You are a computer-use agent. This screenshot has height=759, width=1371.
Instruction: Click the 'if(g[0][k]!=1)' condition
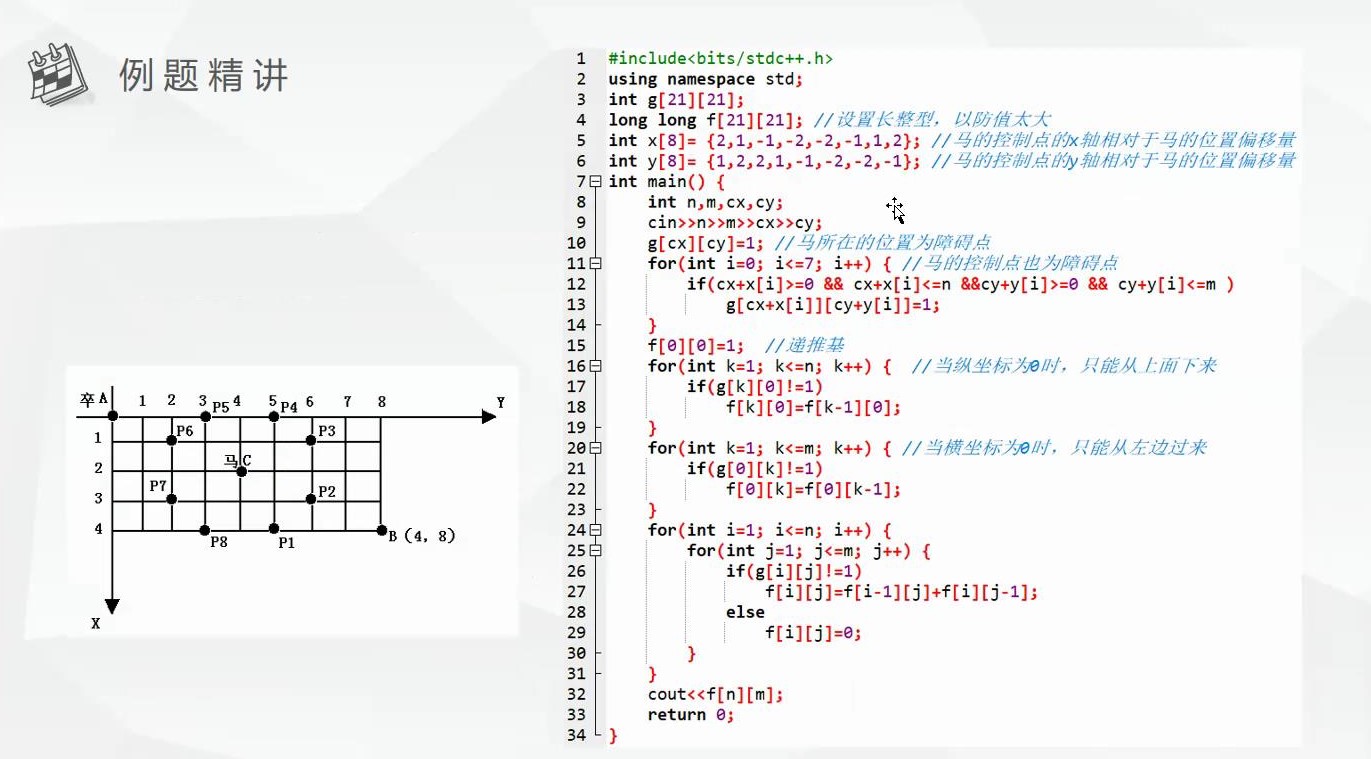coord(755,469)
